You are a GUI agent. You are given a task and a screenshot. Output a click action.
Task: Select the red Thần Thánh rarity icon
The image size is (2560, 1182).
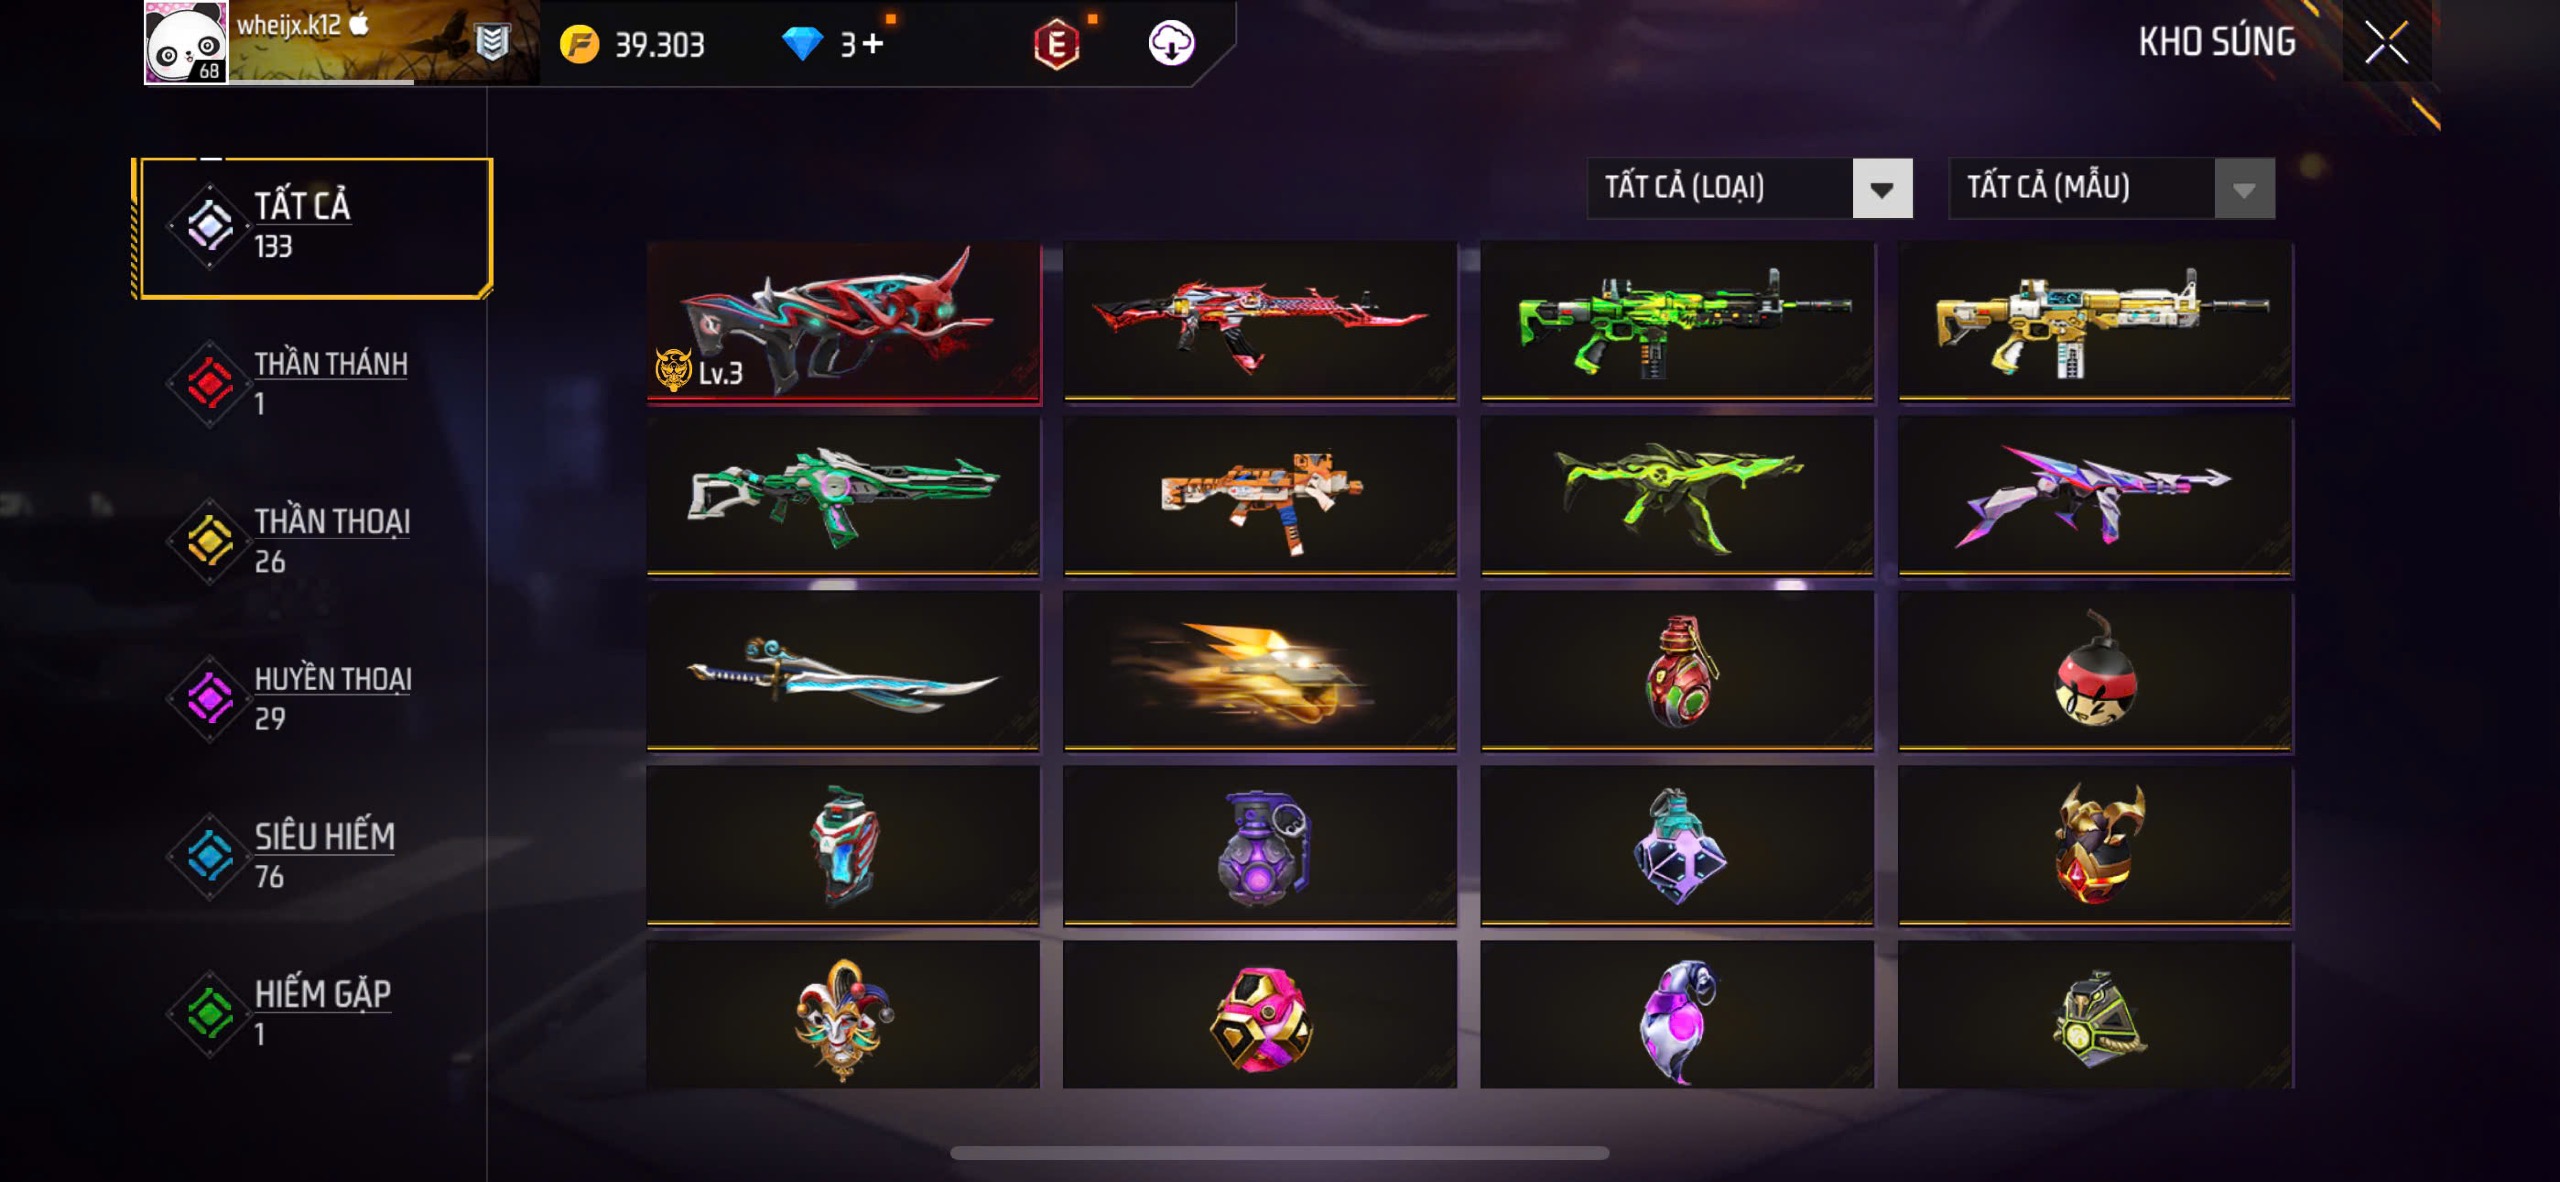tap(210, 383)
